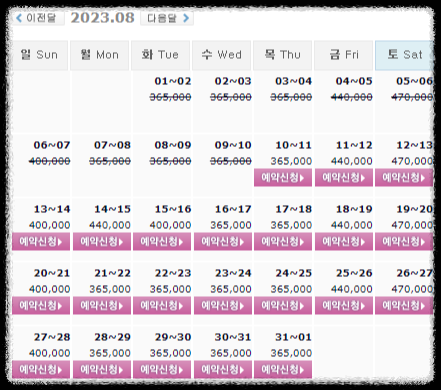
Task: Click the 365,000 price for 31~01
Action: click(x=291, y=353)
